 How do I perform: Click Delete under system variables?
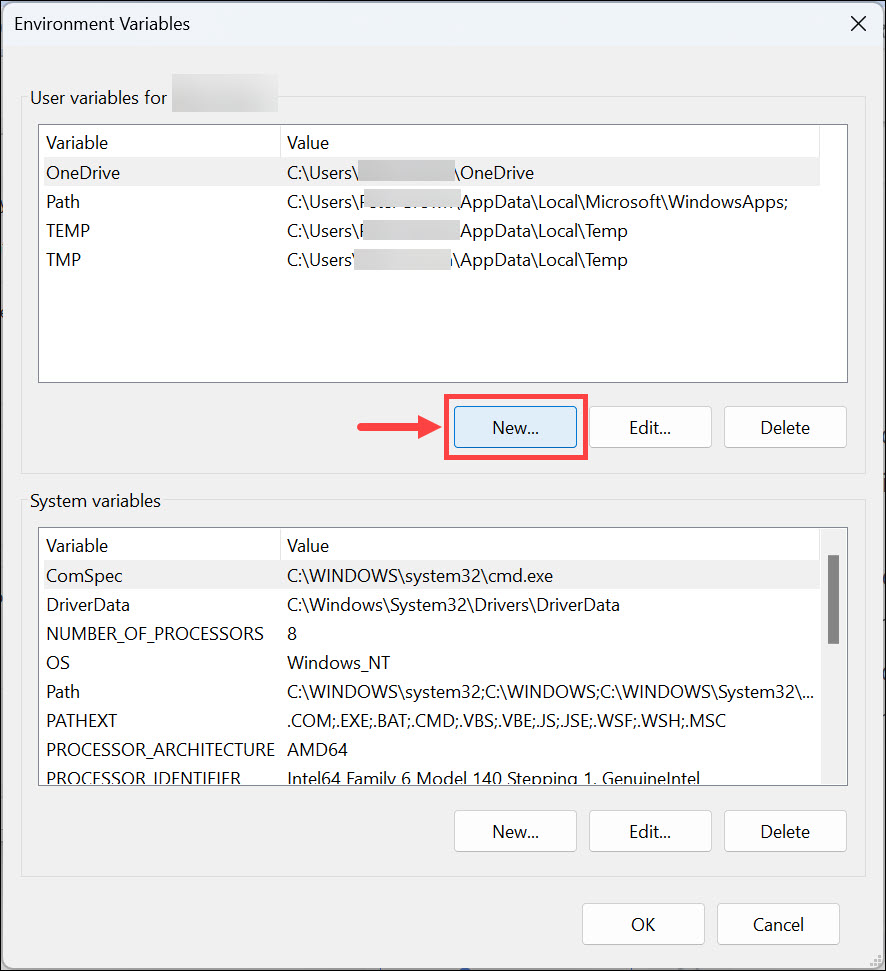pyautogui.click(x=785, y=831)
